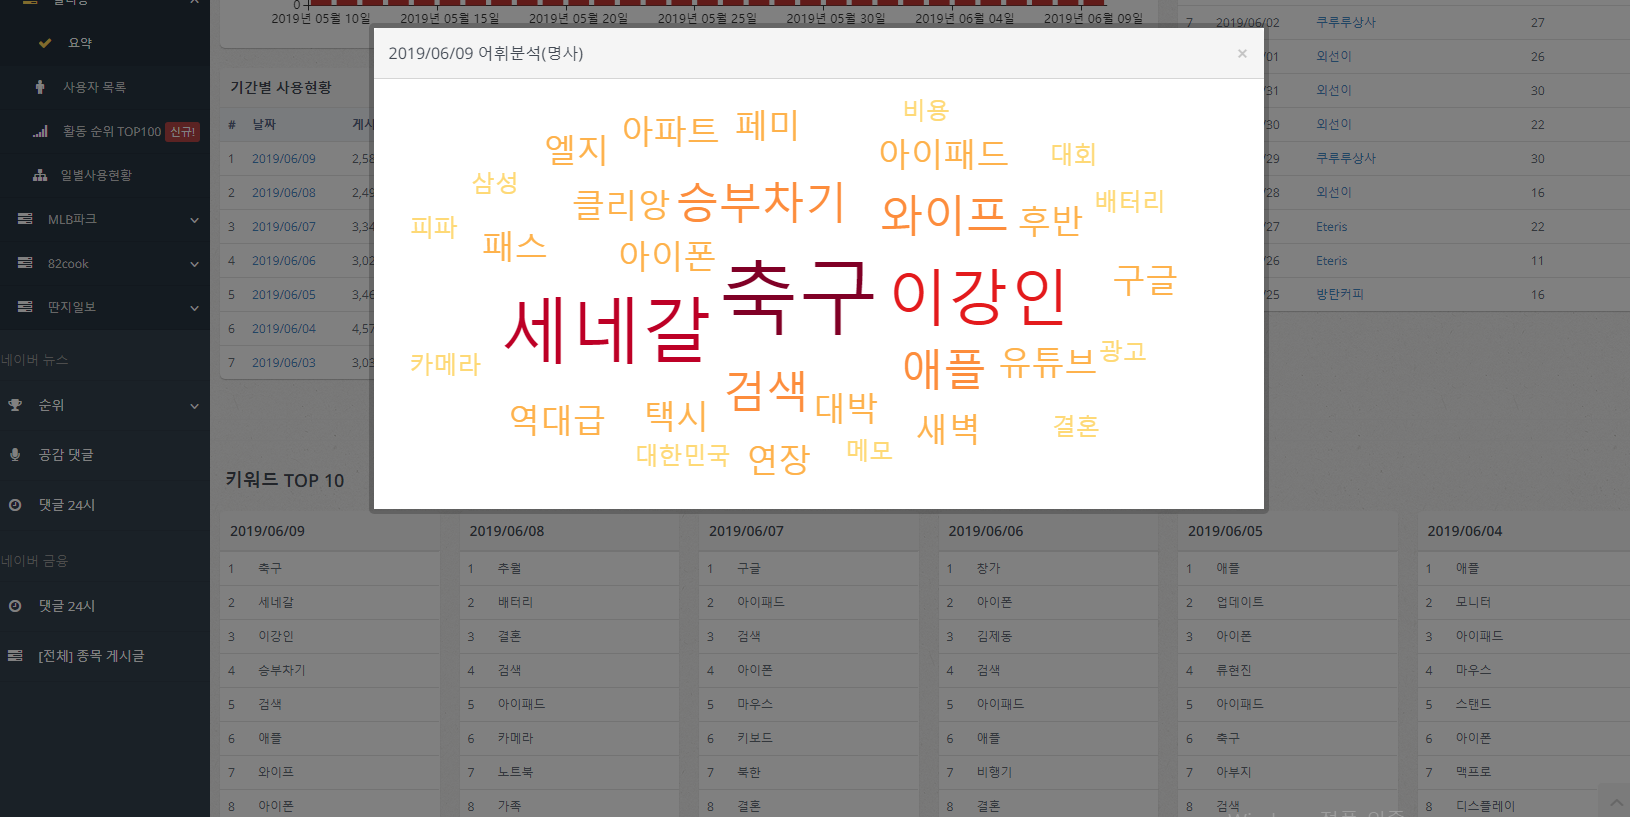1630x817 pixels.
Task: Click the word 축구 in the word cloud
Action: [x=798, y=296]
